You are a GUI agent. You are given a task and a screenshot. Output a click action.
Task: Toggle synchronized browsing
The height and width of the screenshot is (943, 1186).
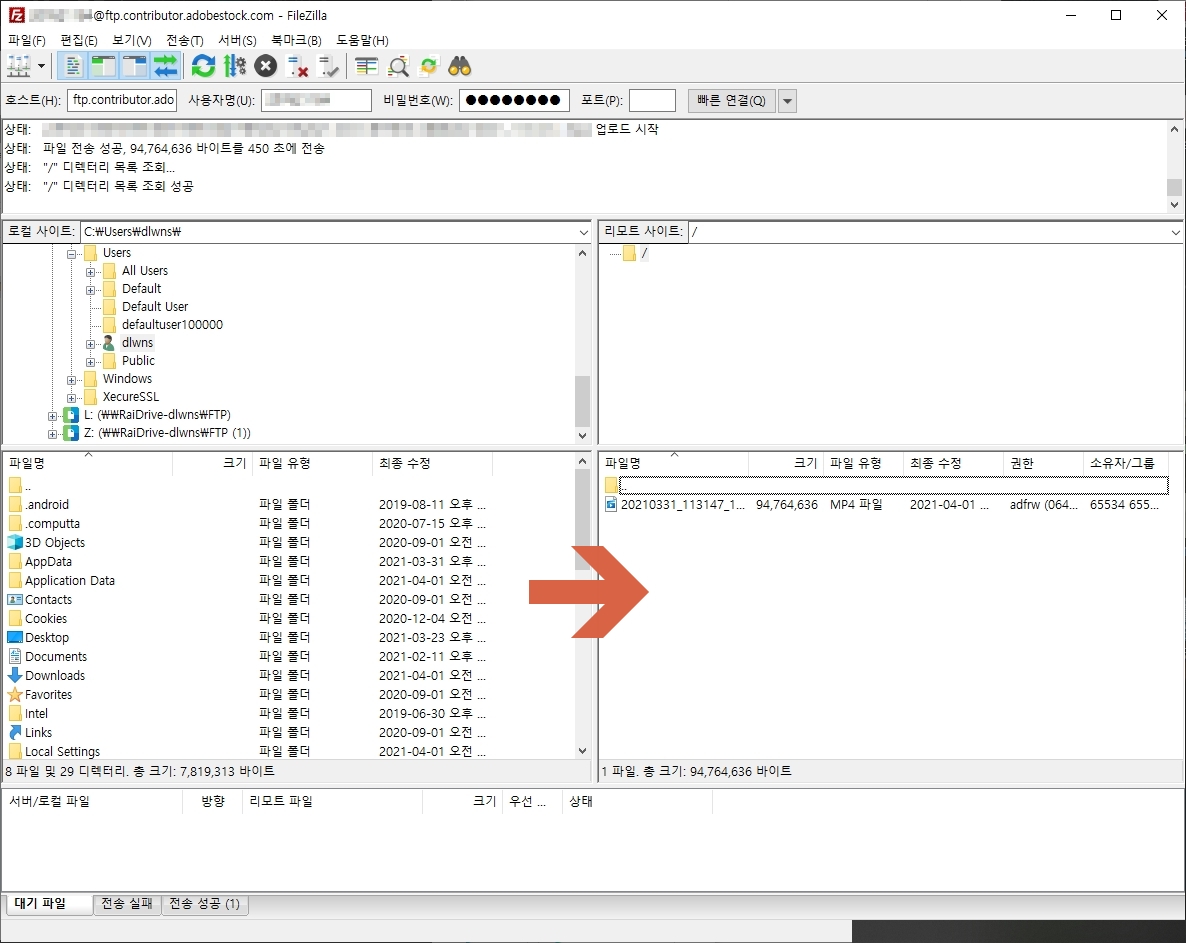coord(429,67)
